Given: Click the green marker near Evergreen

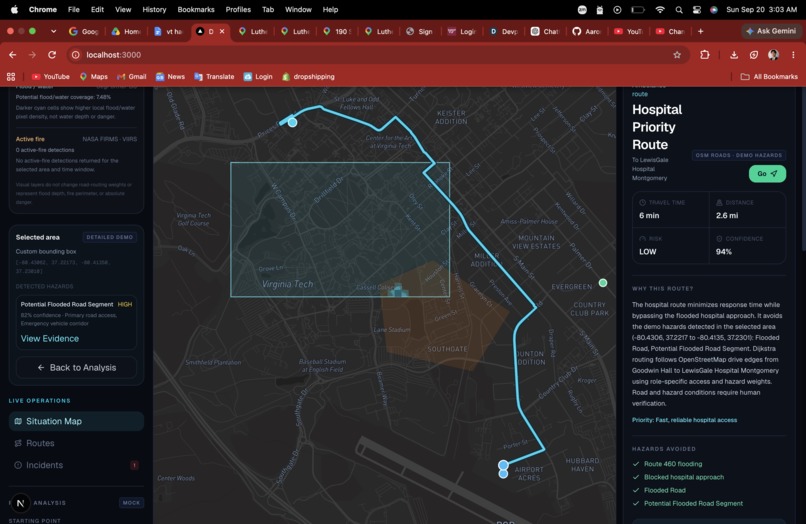Looking at the screenshot, I should tap(603, 283).
